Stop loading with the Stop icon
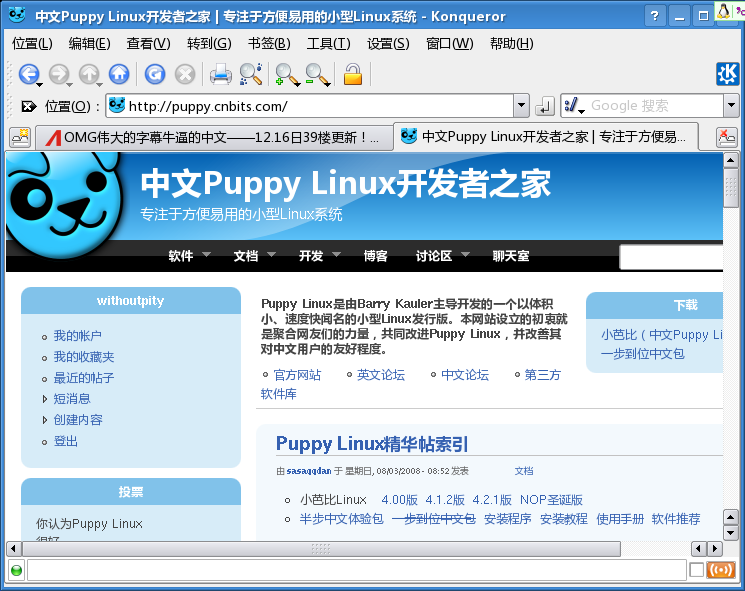 coord(185,74)
